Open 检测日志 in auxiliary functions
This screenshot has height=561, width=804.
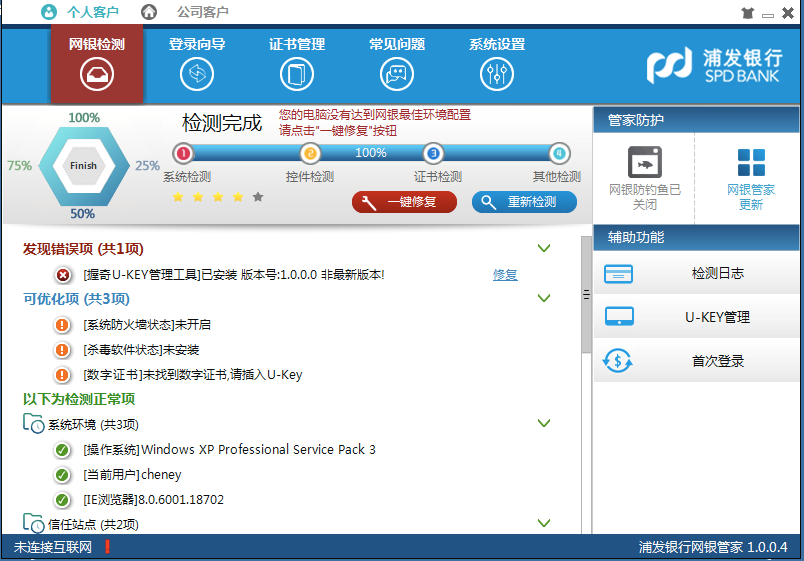click(698, 273)
